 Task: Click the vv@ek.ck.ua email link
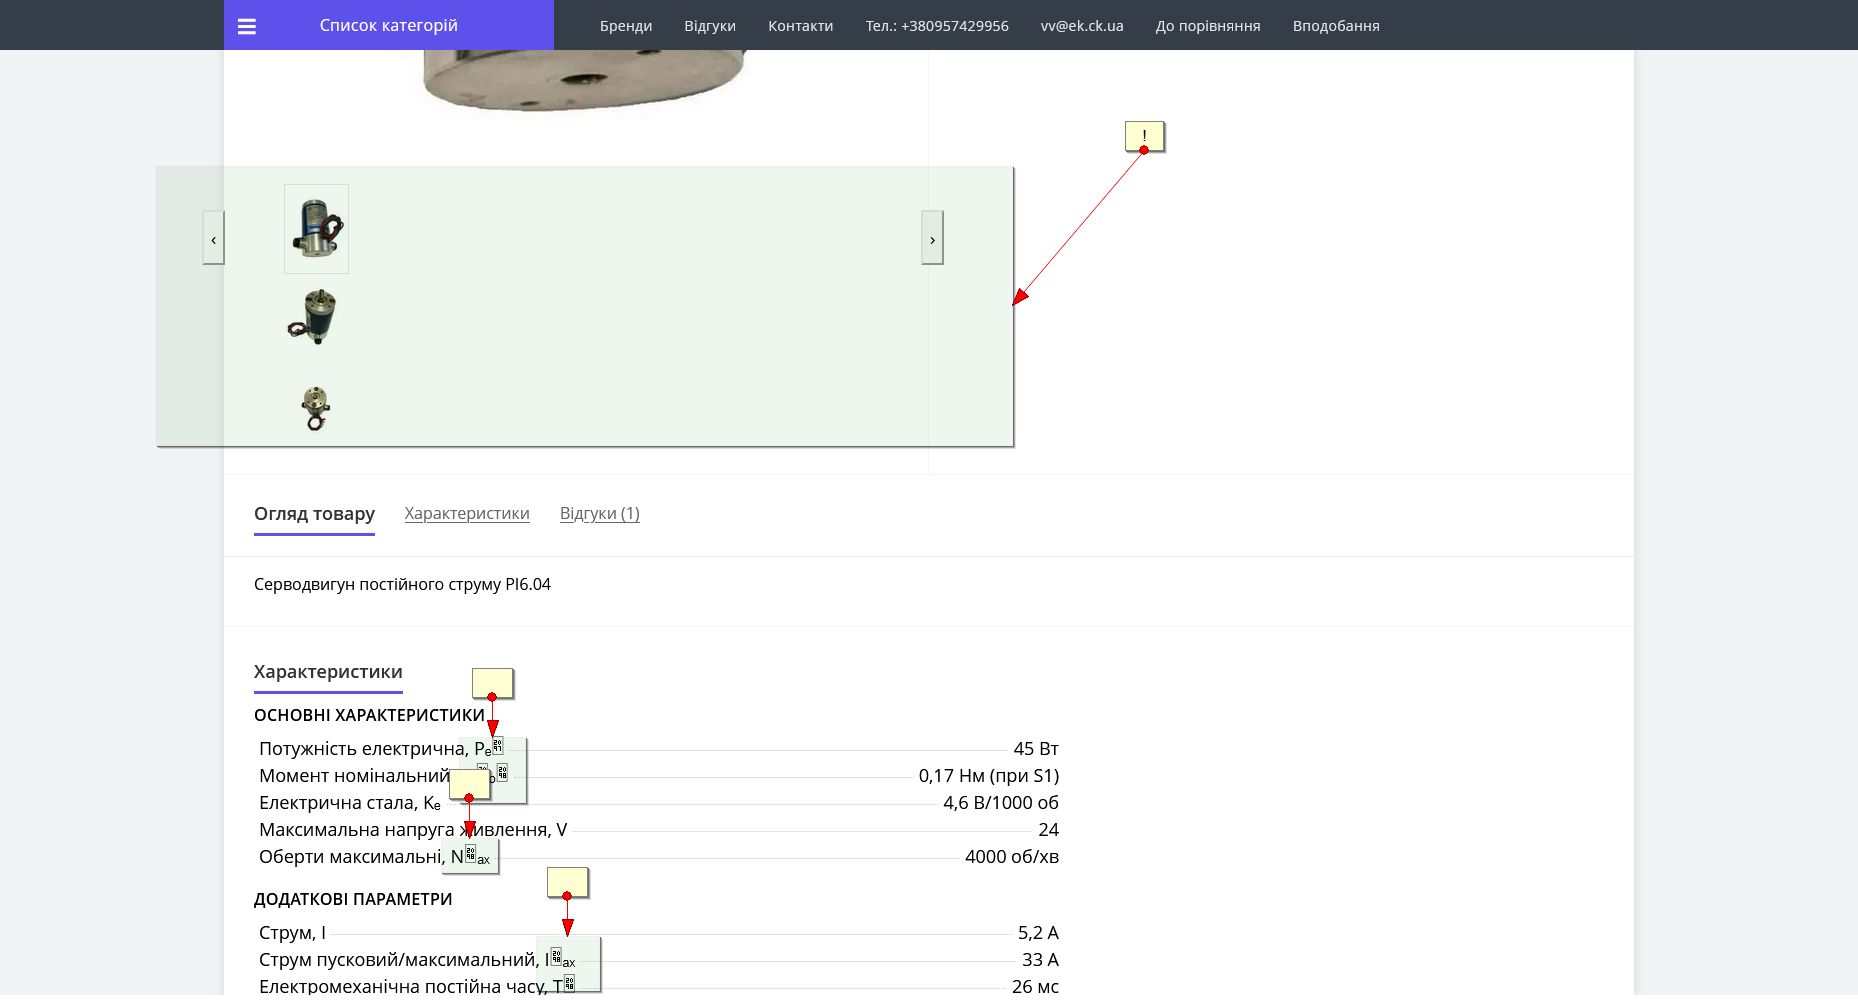pos(1082,26)
